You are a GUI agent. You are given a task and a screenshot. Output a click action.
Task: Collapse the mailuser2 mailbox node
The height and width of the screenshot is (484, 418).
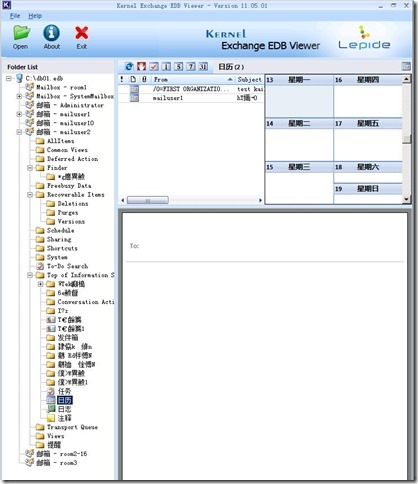tap(19, 132)
